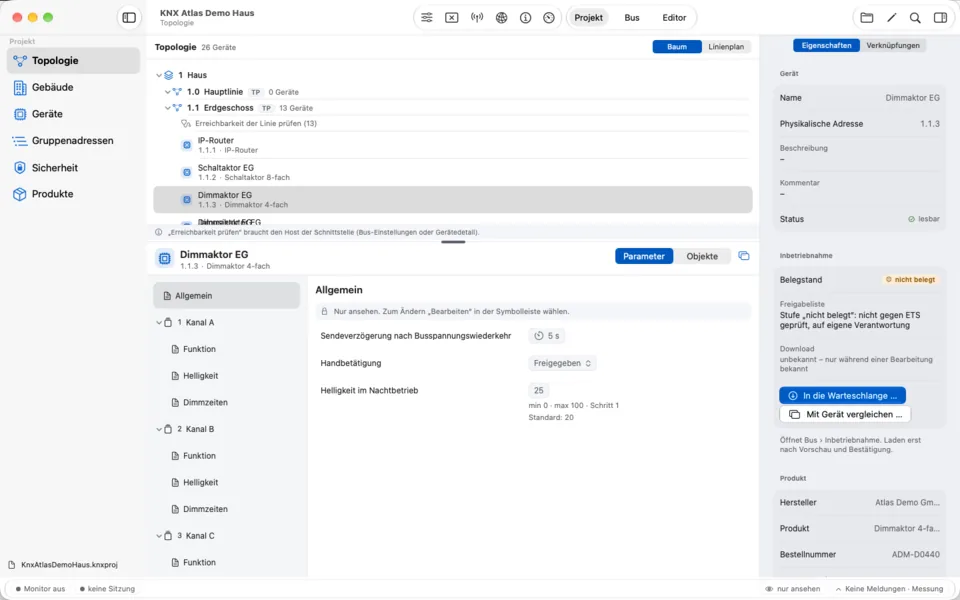Collapse the 1.1 Erdgeschoss chevron
Viewport: 960px width, 600px height.
(168, 108)
